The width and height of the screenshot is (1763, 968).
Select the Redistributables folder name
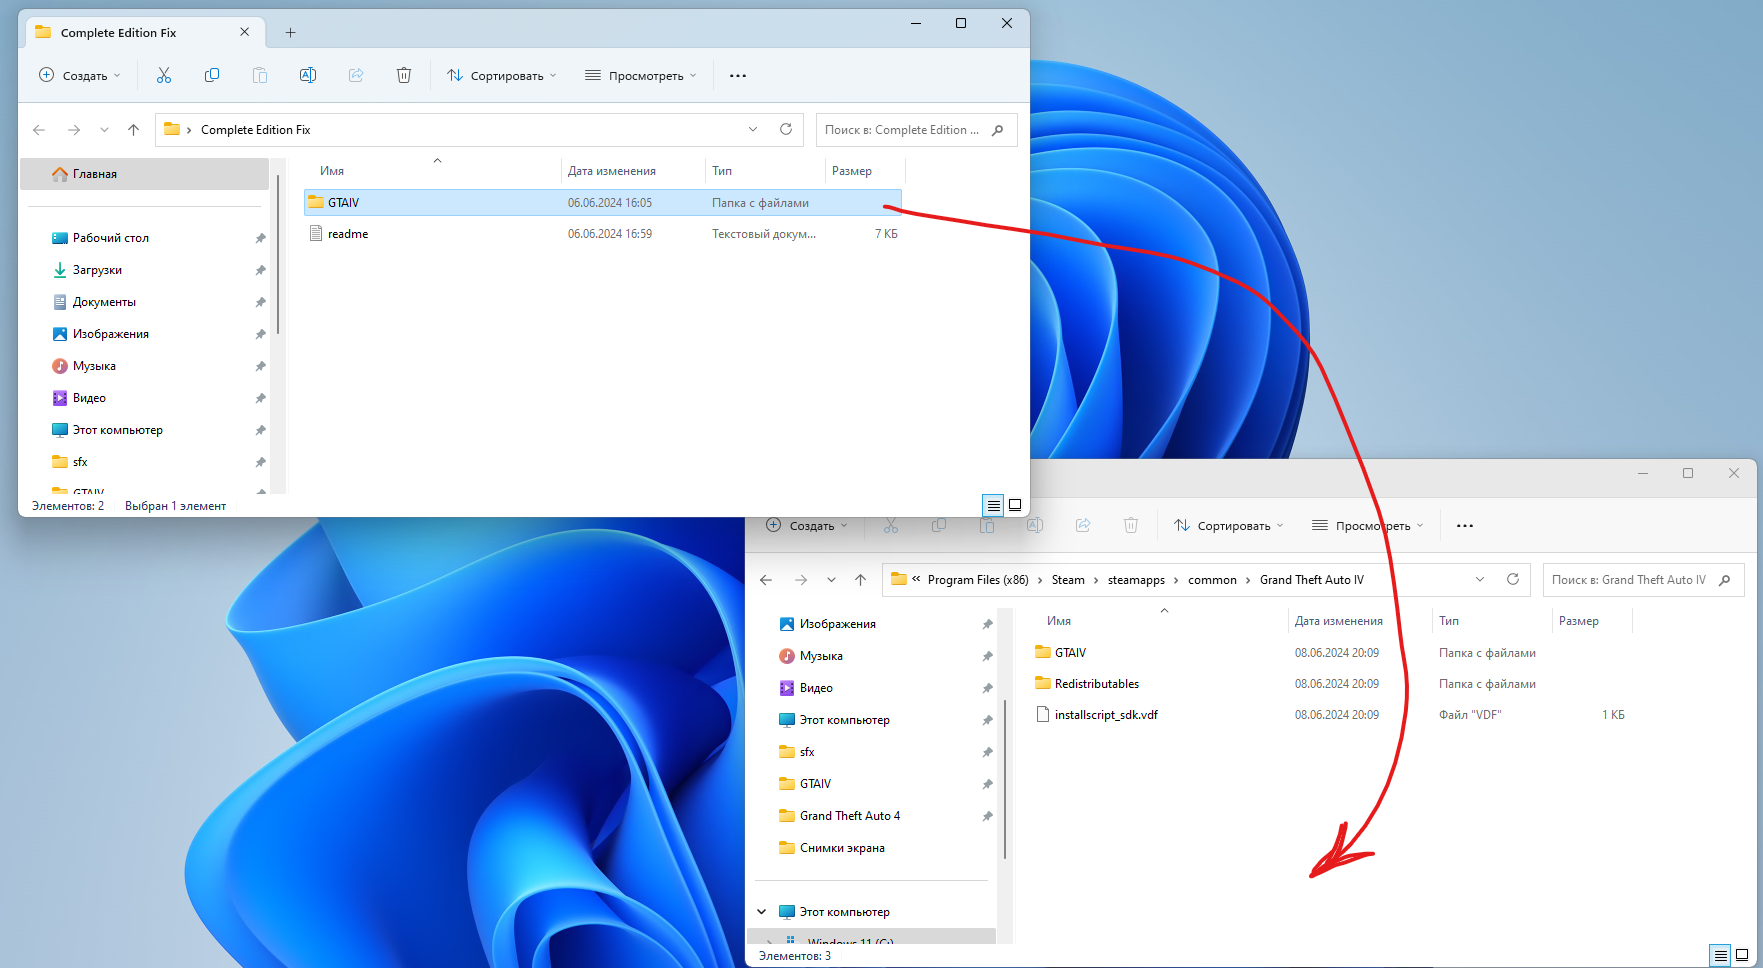point(1097,684)
